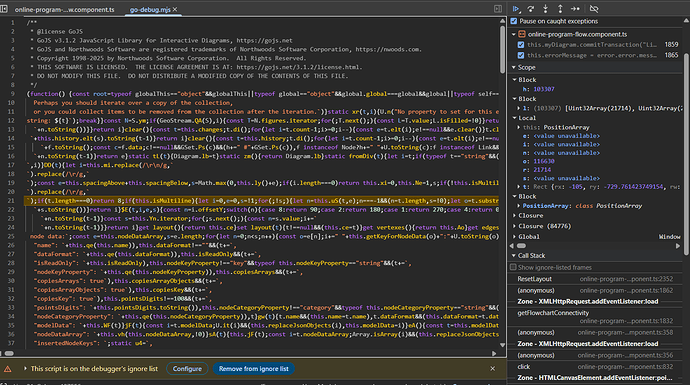690x385 pixels.
Task: Click the Scope pane scroll left arrow
Action: click(x=512, y=246)
